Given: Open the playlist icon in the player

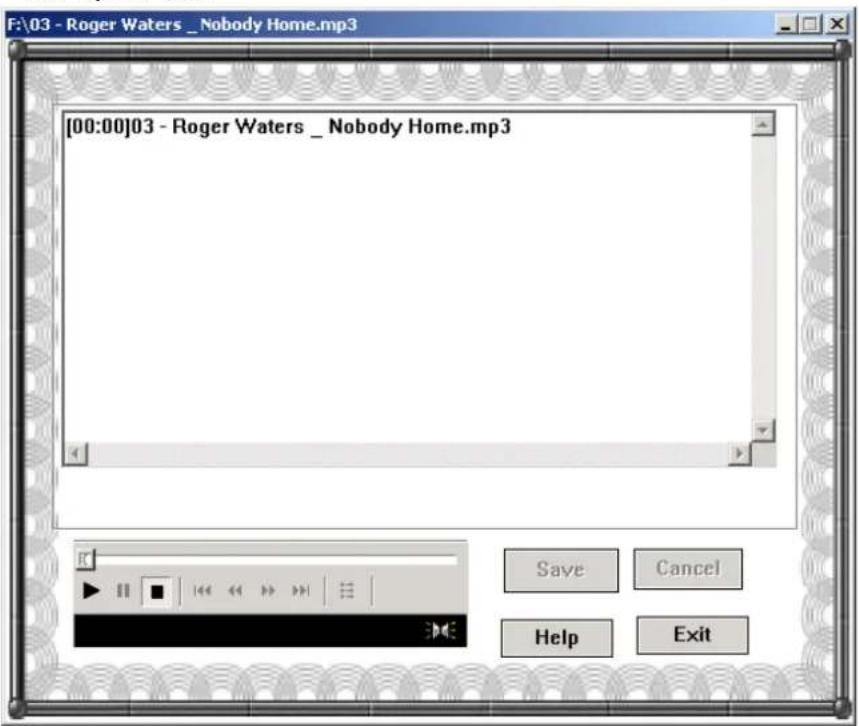Looking at the screenshot, I should [x=347, y=591].
